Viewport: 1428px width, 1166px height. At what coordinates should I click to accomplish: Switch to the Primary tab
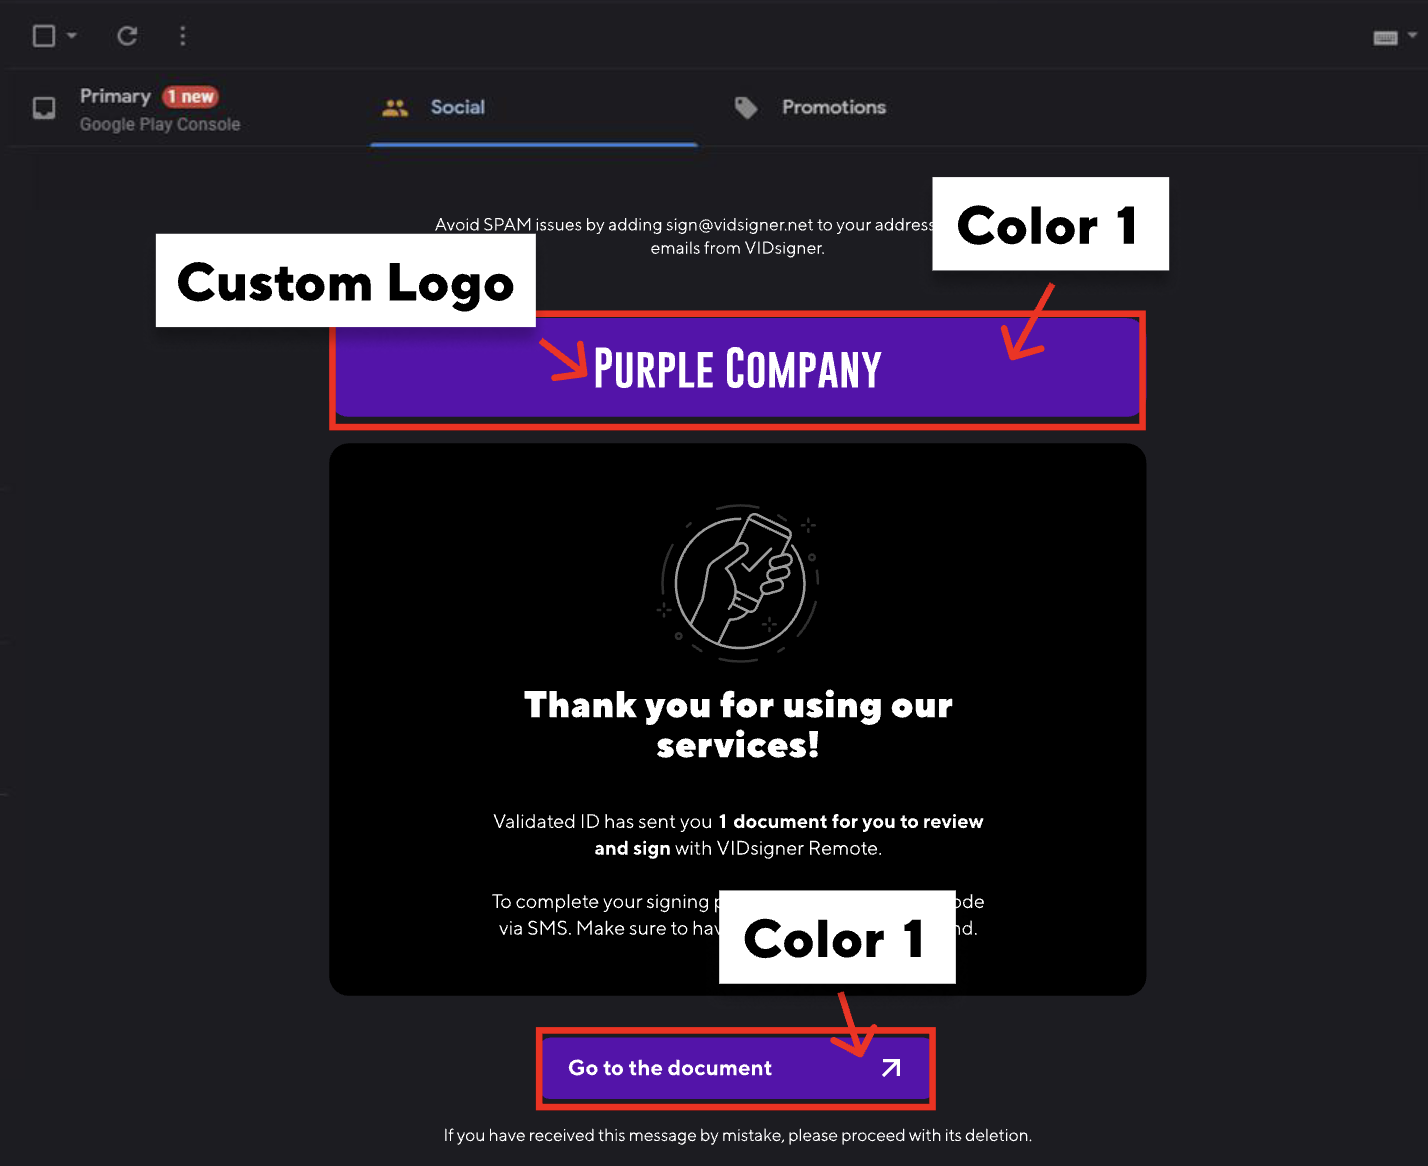point(160,108)
